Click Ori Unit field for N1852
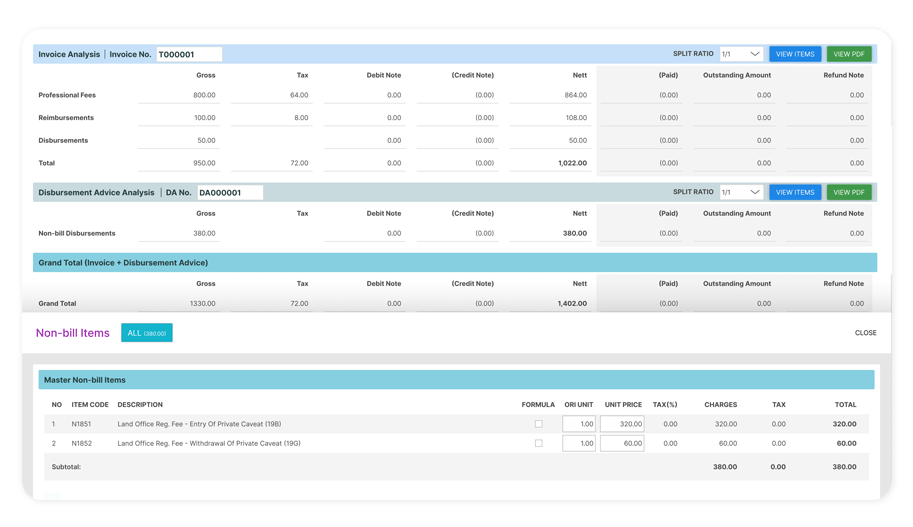The image size is (913, 527). (579, 443)
